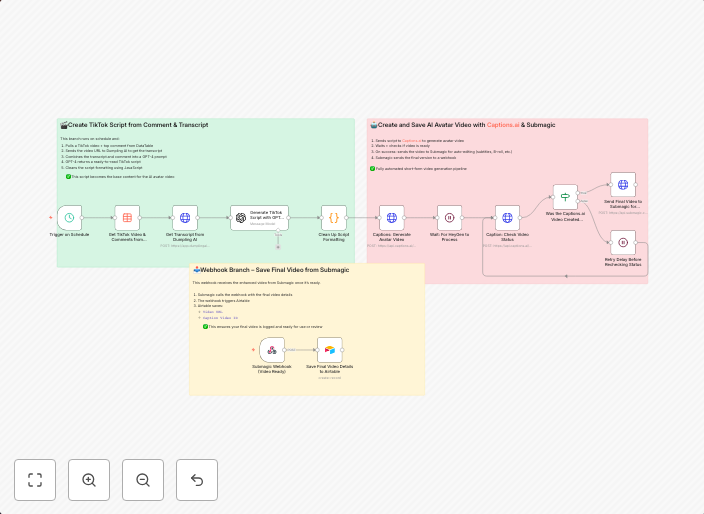The height and width of the screenshot is (514, 704).
Task: Click the Submagic Webhook (Video Ready) node
Action: tap(272, 350)
